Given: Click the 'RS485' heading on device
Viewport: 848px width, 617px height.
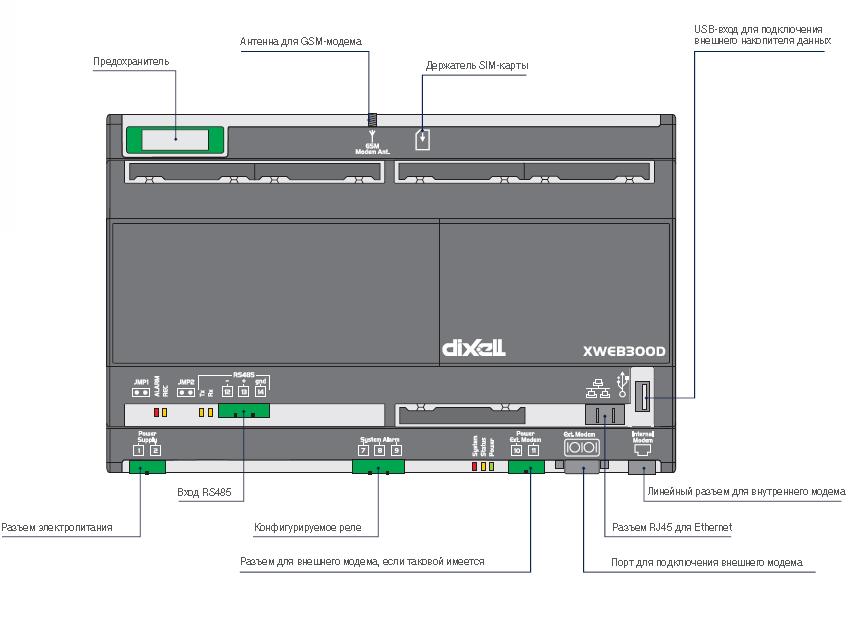Looking at the screenshot, I should pyautogui.click(x=244, y=374).
